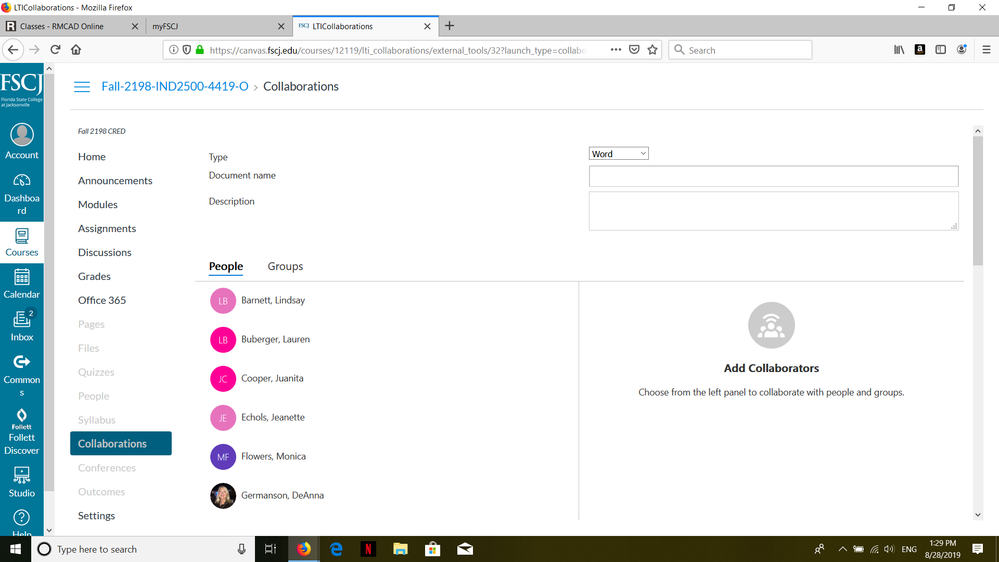Switch to the Groups tab

[285, 266]
